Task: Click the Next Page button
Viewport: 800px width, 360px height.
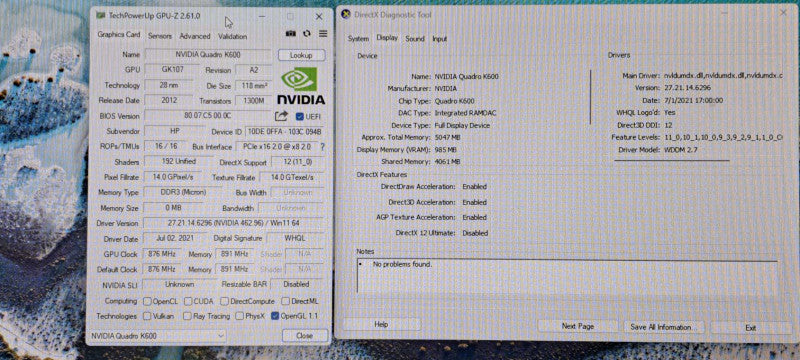Action: (578, 326)
